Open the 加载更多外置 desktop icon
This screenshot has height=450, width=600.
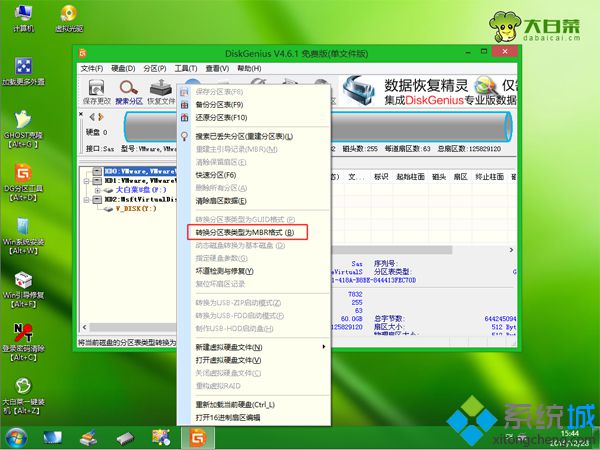click(x=23, y=72)
